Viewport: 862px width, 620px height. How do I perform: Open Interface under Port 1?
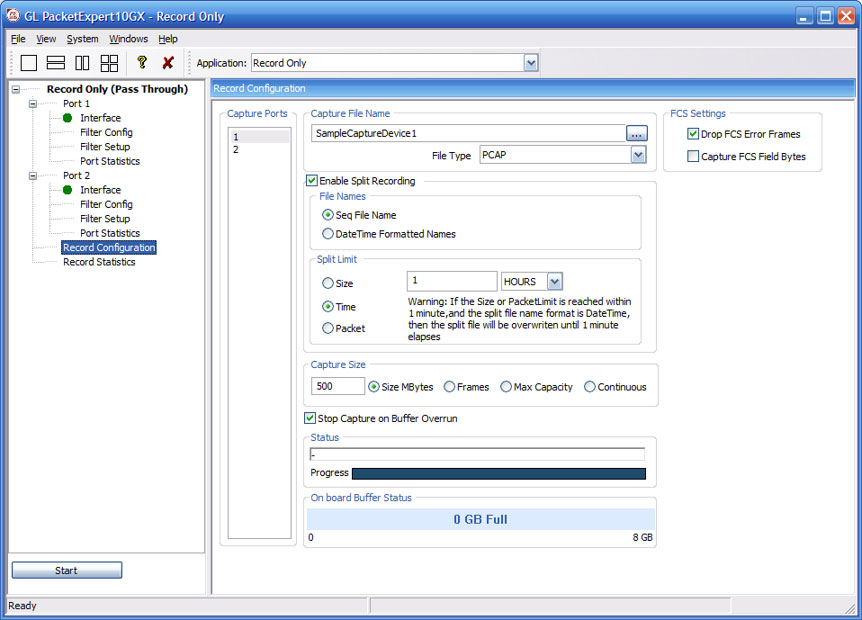[x=101, y=118]
